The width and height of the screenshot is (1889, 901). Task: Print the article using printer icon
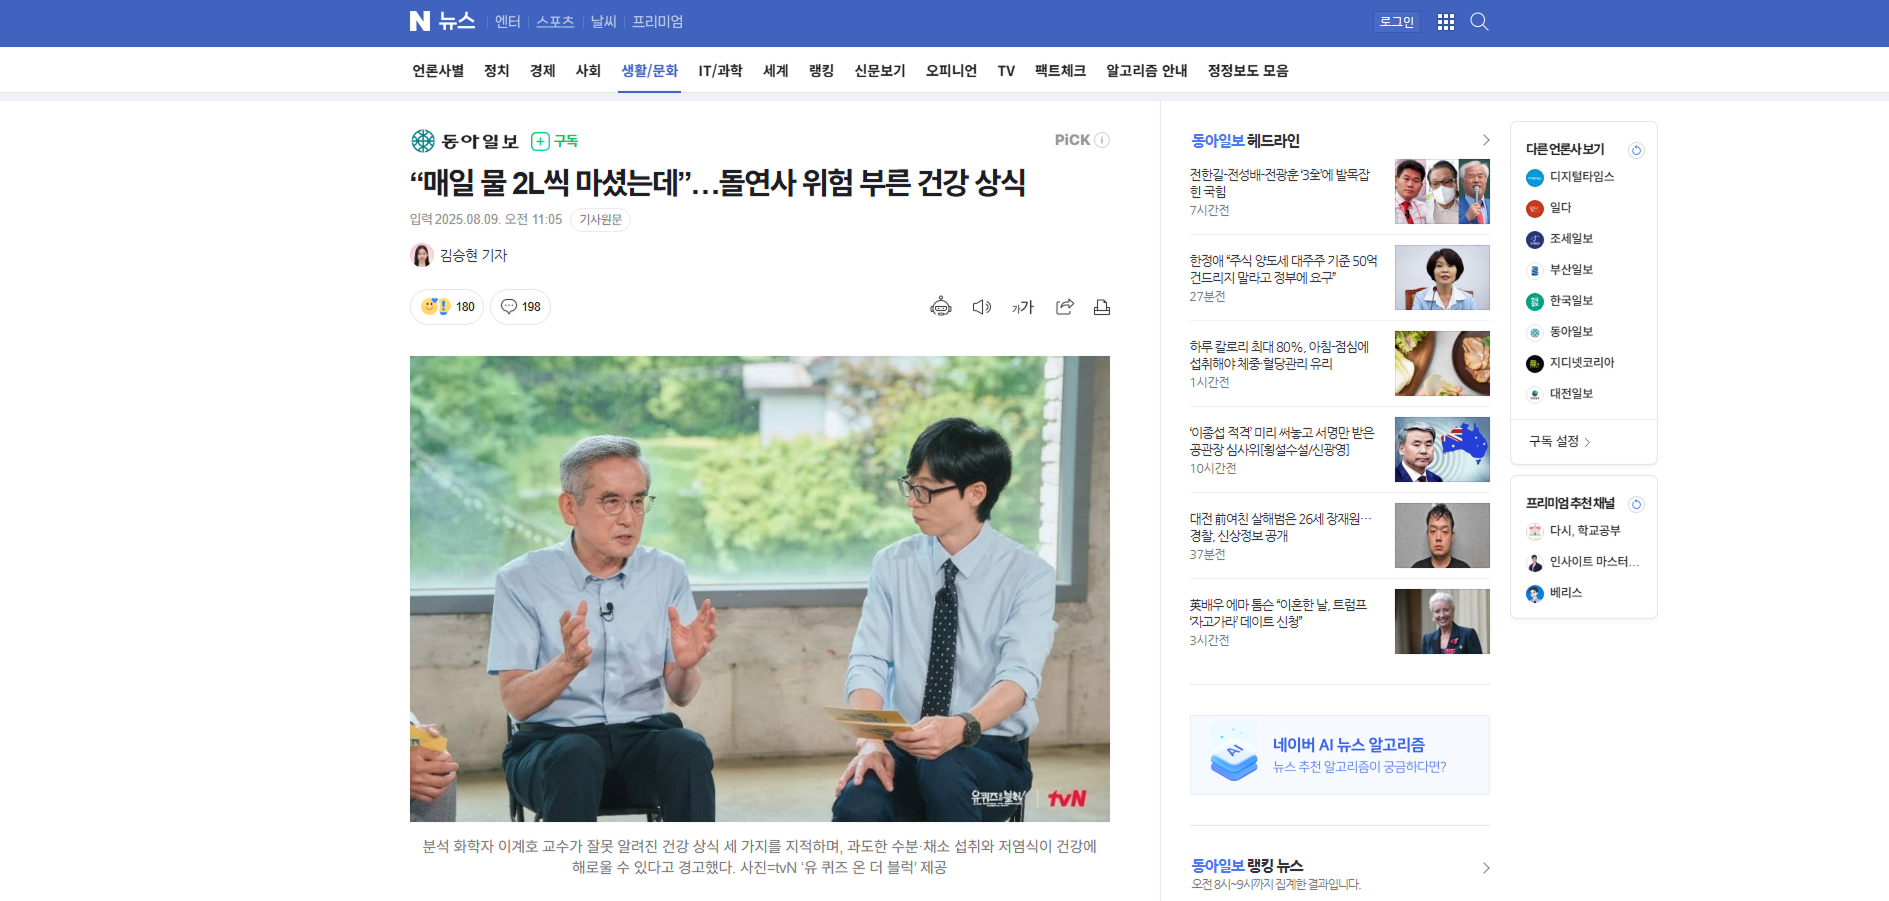click(x=1101, y=307)
